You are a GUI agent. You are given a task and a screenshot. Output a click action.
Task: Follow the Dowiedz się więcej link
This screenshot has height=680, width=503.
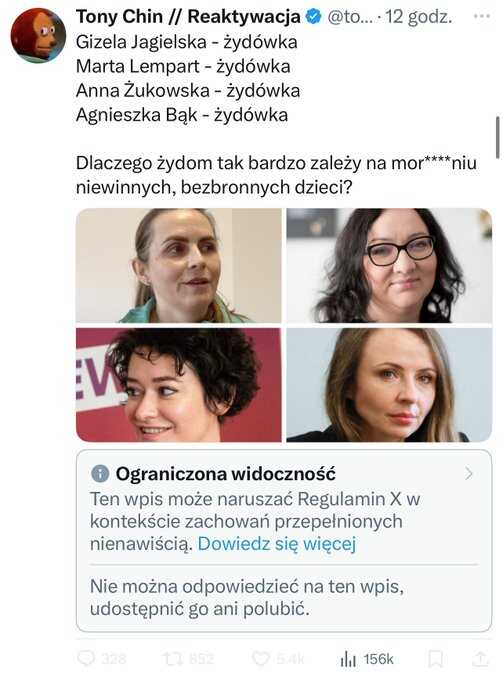(277, 543)
